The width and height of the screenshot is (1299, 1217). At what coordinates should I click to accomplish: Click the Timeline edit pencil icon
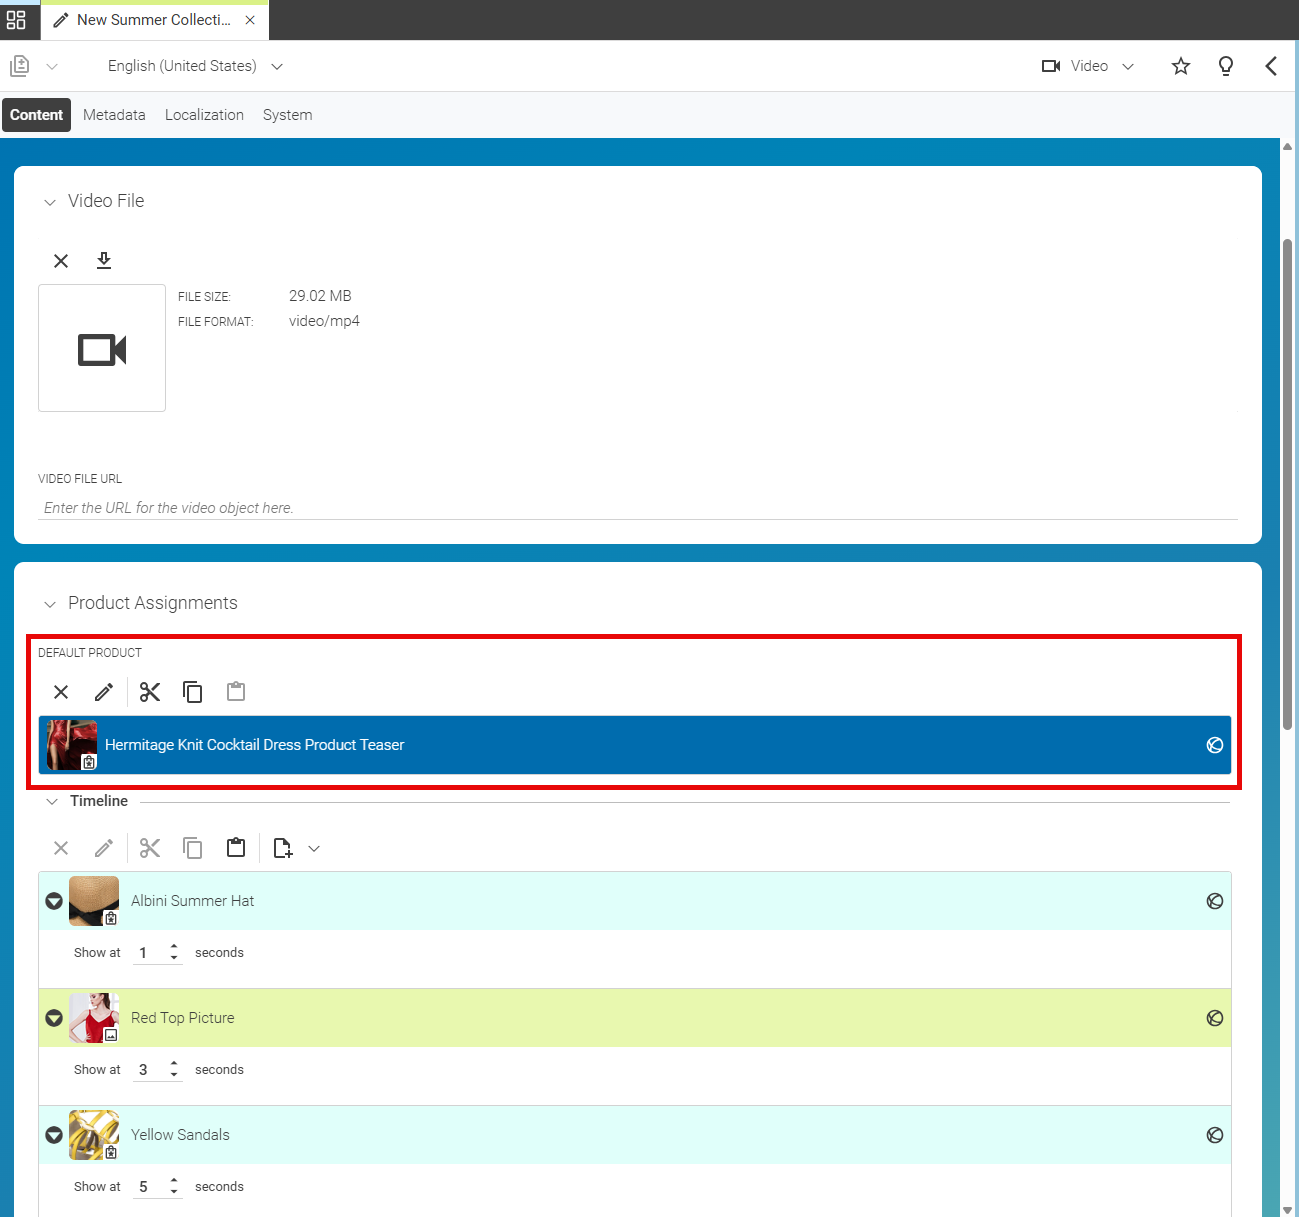coord(104,848)
